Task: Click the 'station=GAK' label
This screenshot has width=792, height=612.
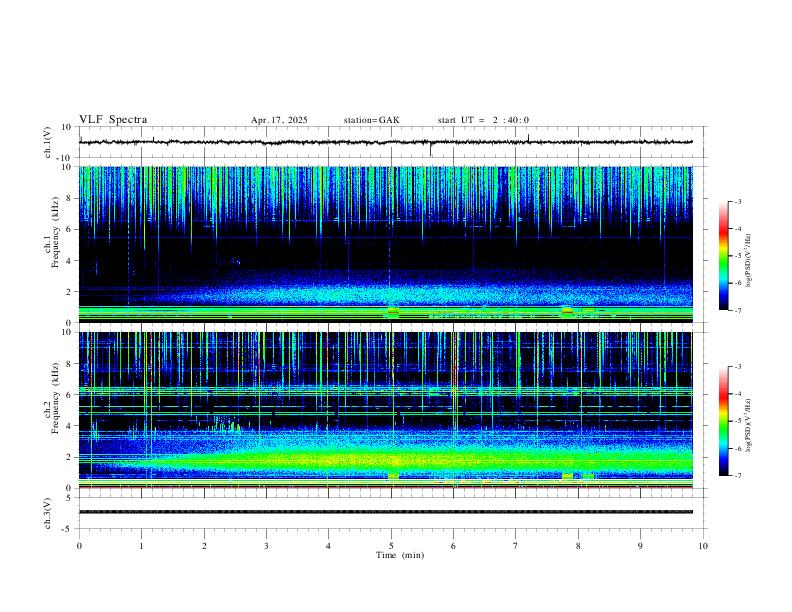Action: 371,120
